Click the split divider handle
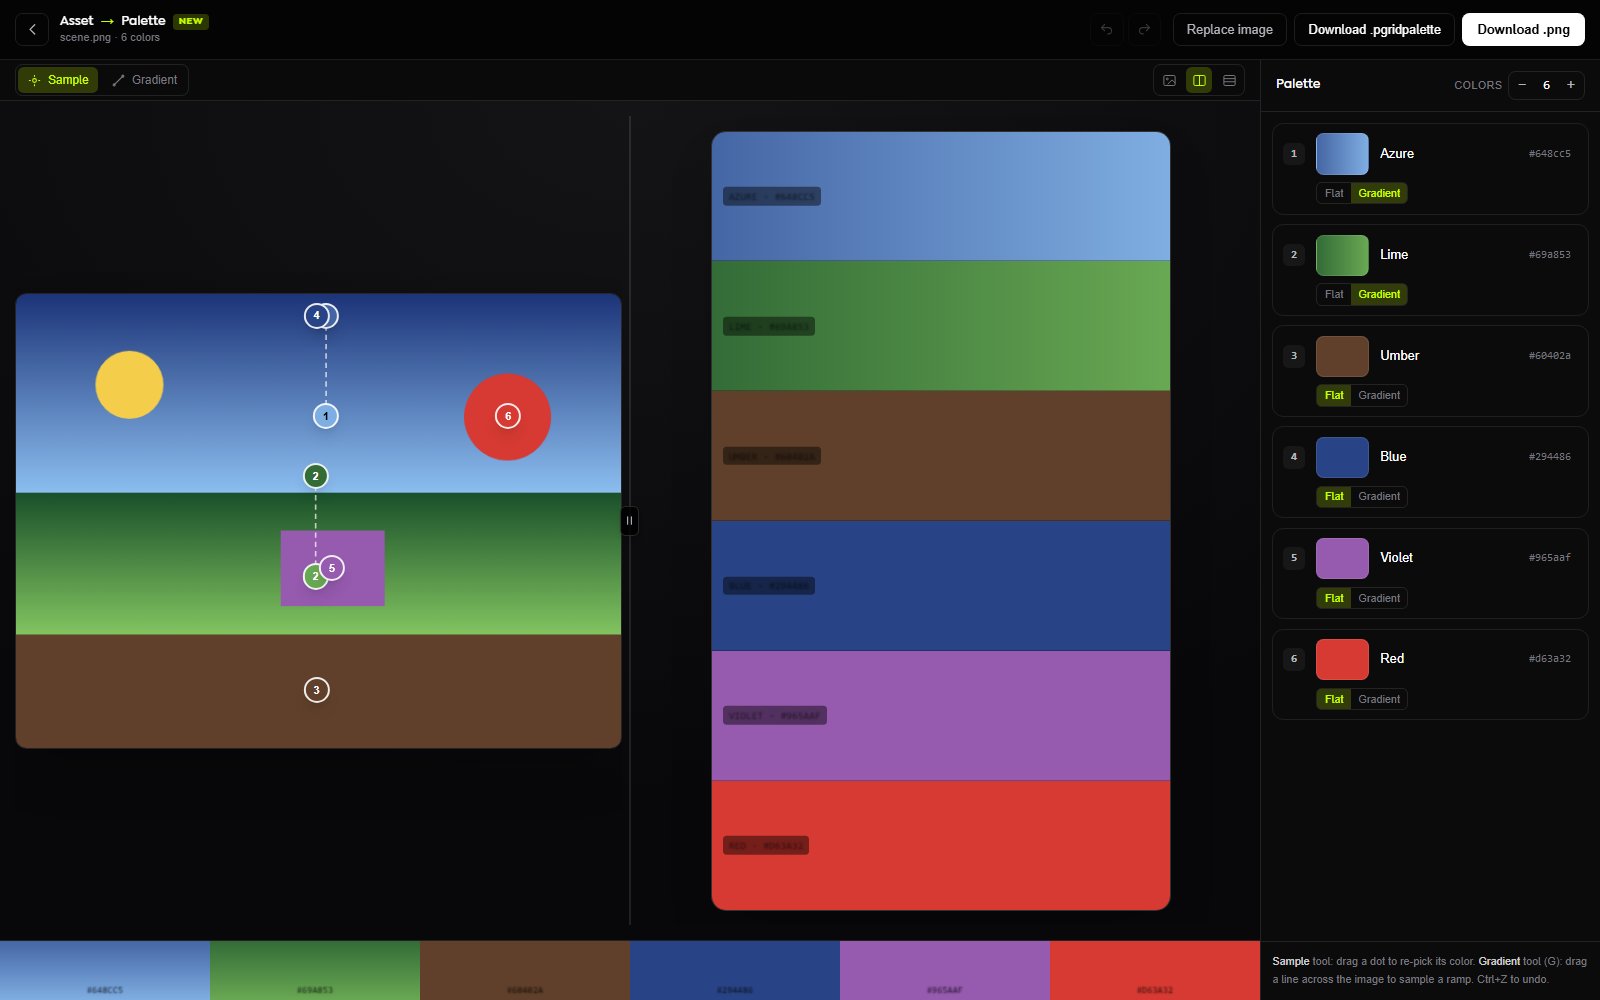Viewport: 1600px width, 1000px height. (x=629, y=520)
